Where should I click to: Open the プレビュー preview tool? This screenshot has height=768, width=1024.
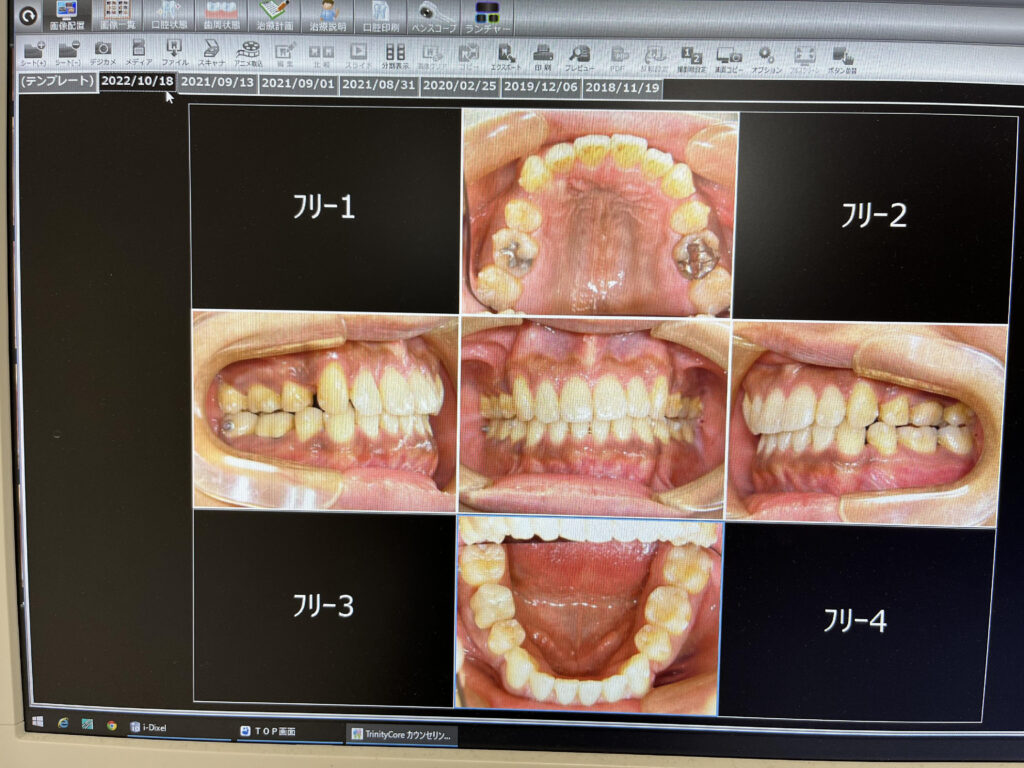coord(579,56)
